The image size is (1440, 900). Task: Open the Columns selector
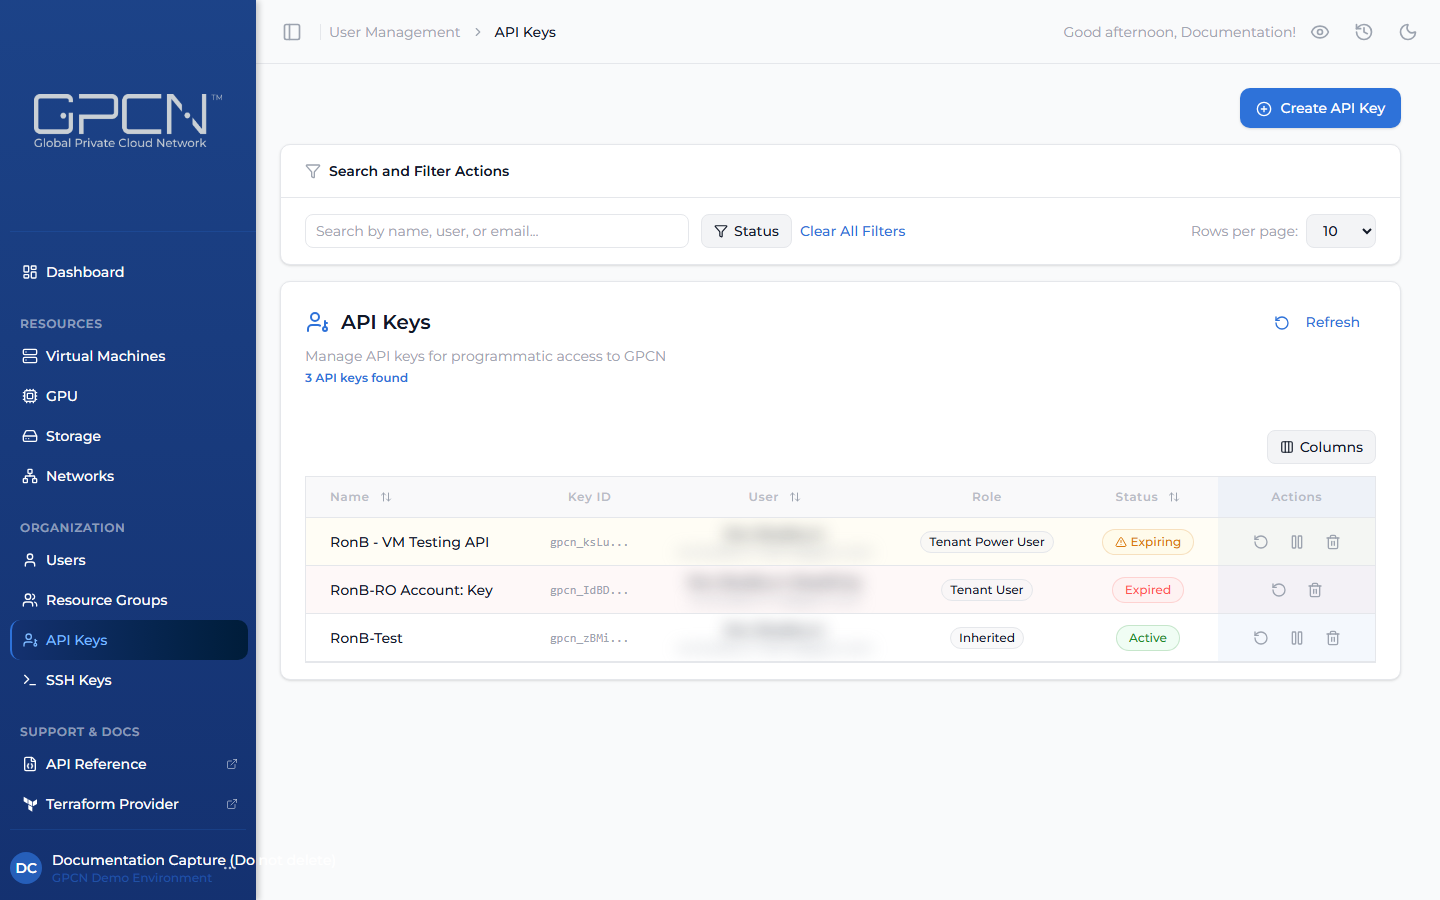coord(1321,447)
